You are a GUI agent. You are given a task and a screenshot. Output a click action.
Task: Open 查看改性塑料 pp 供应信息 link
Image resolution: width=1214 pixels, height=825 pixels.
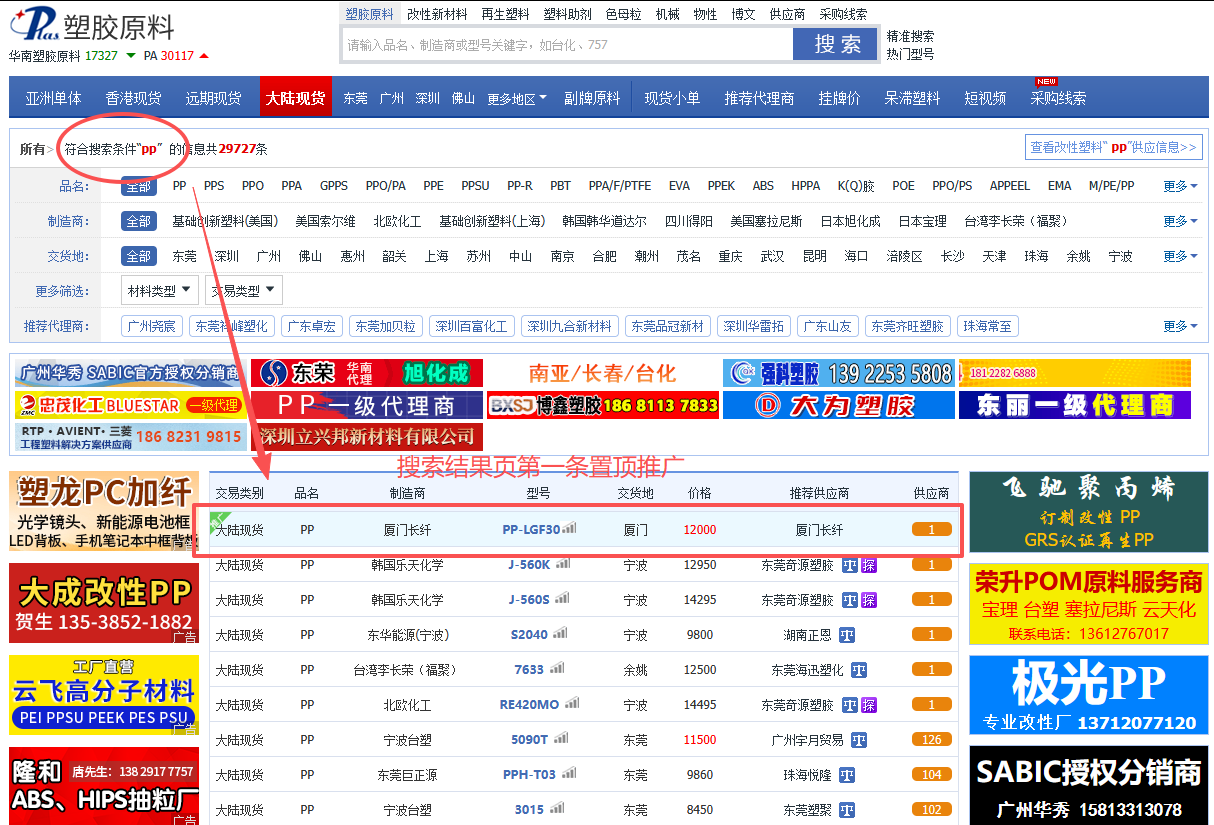pos(1113,147)
